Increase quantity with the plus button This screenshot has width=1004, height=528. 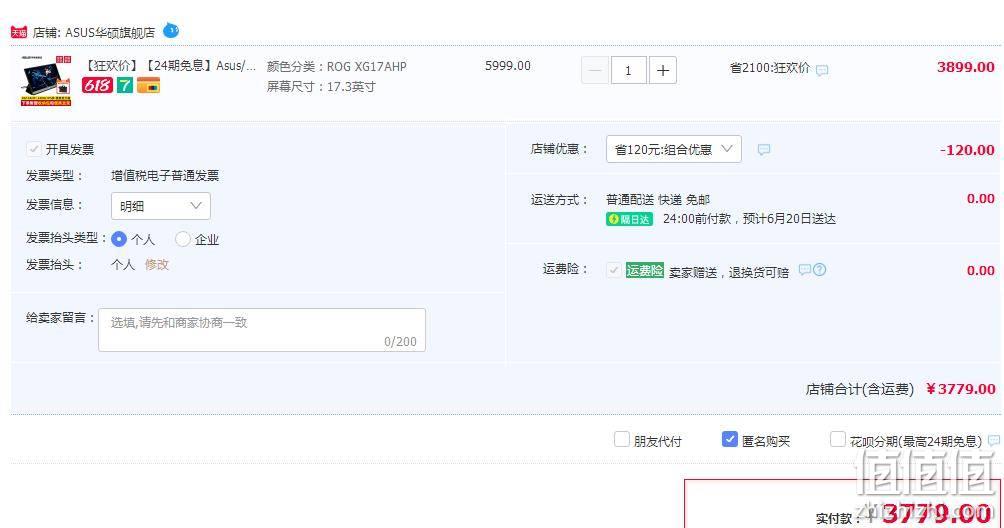[663, 70]
